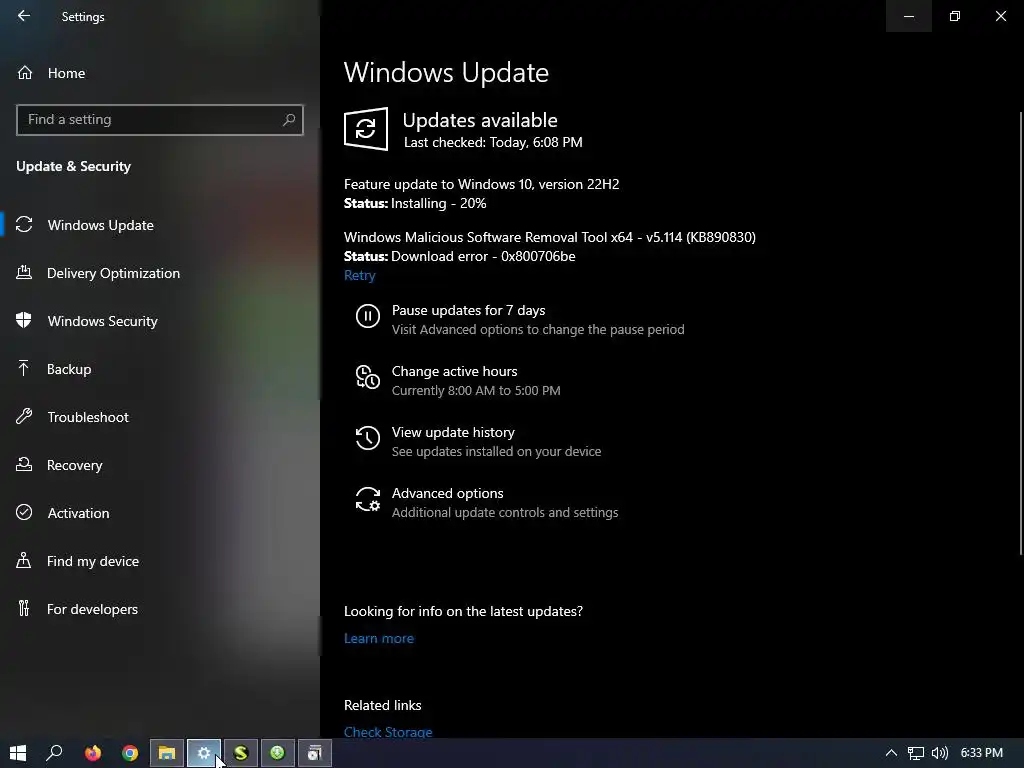Focus the Find a setting search box
The height and width of the screenshot is (768, 1024).
(x=160, y=120)
